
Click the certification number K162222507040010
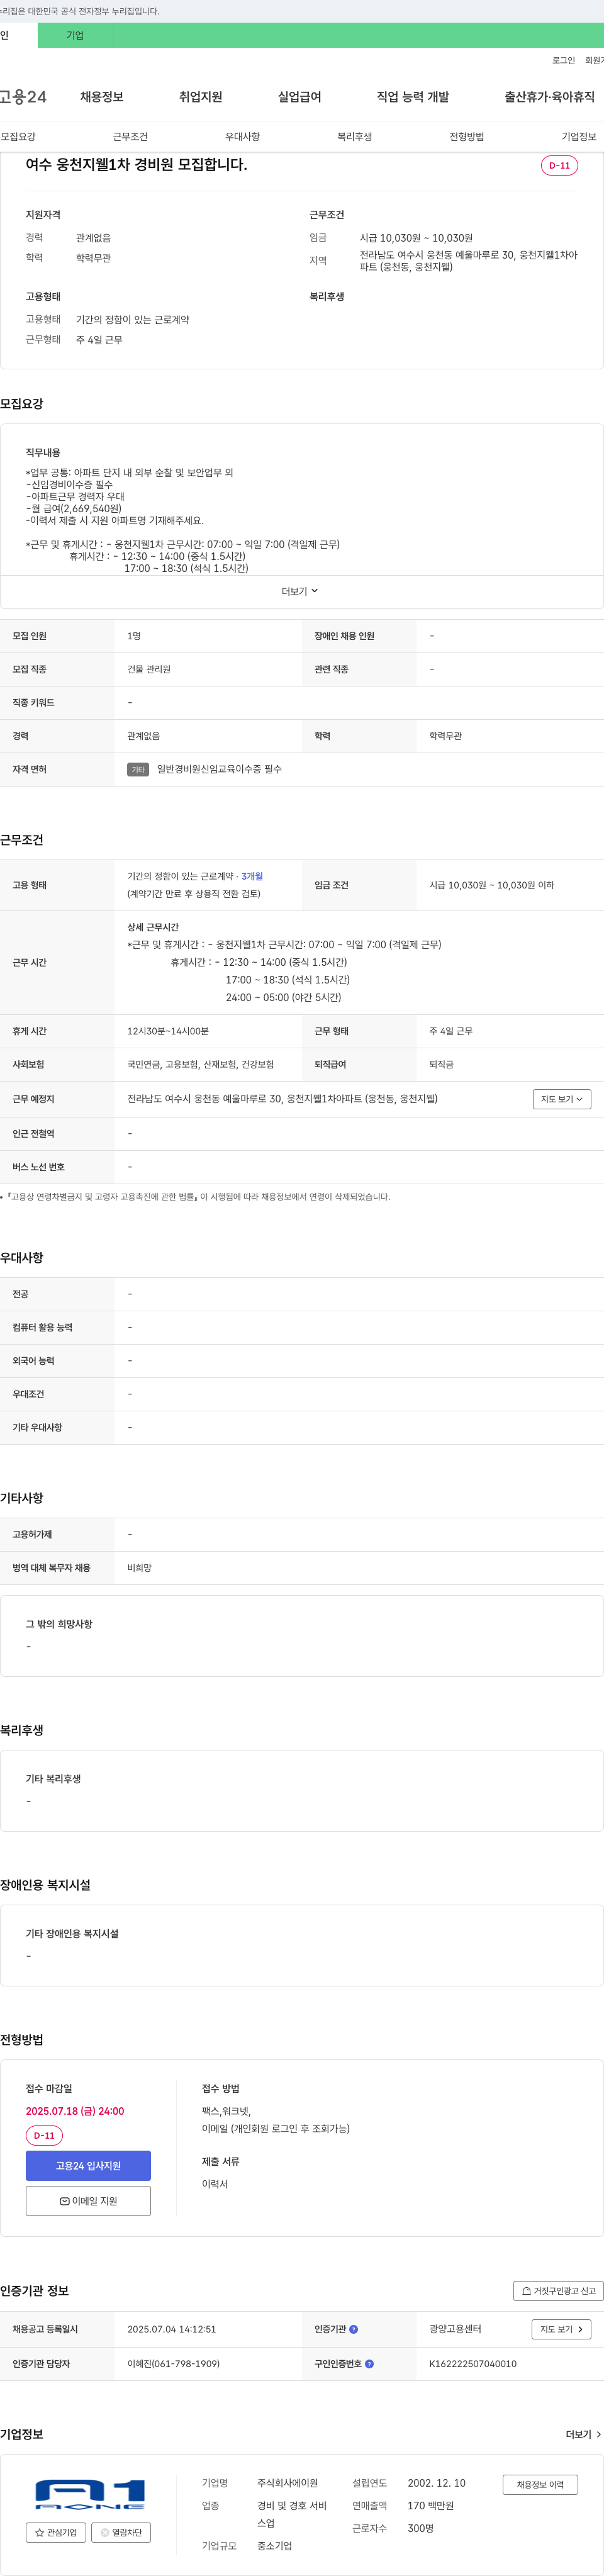tap(473, 2364)
